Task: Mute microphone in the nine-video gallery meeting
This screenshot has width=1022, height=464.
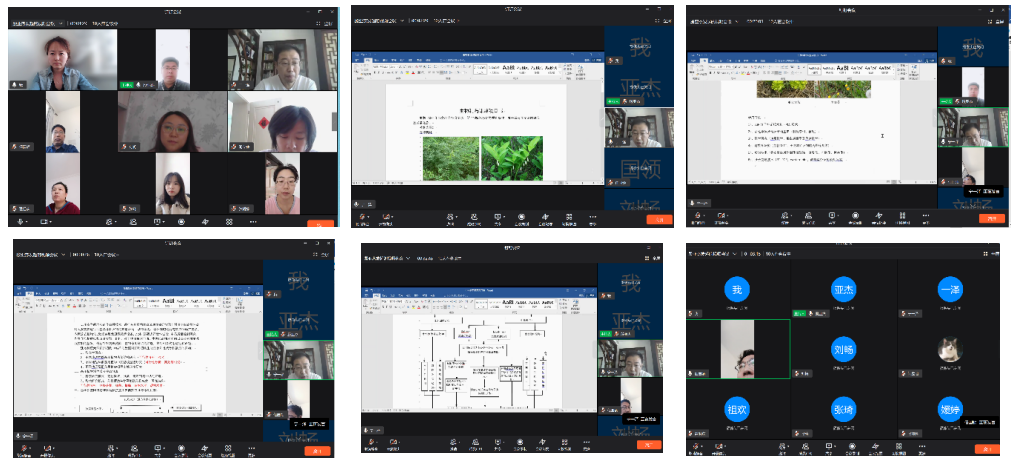Action: pos(20,221)
